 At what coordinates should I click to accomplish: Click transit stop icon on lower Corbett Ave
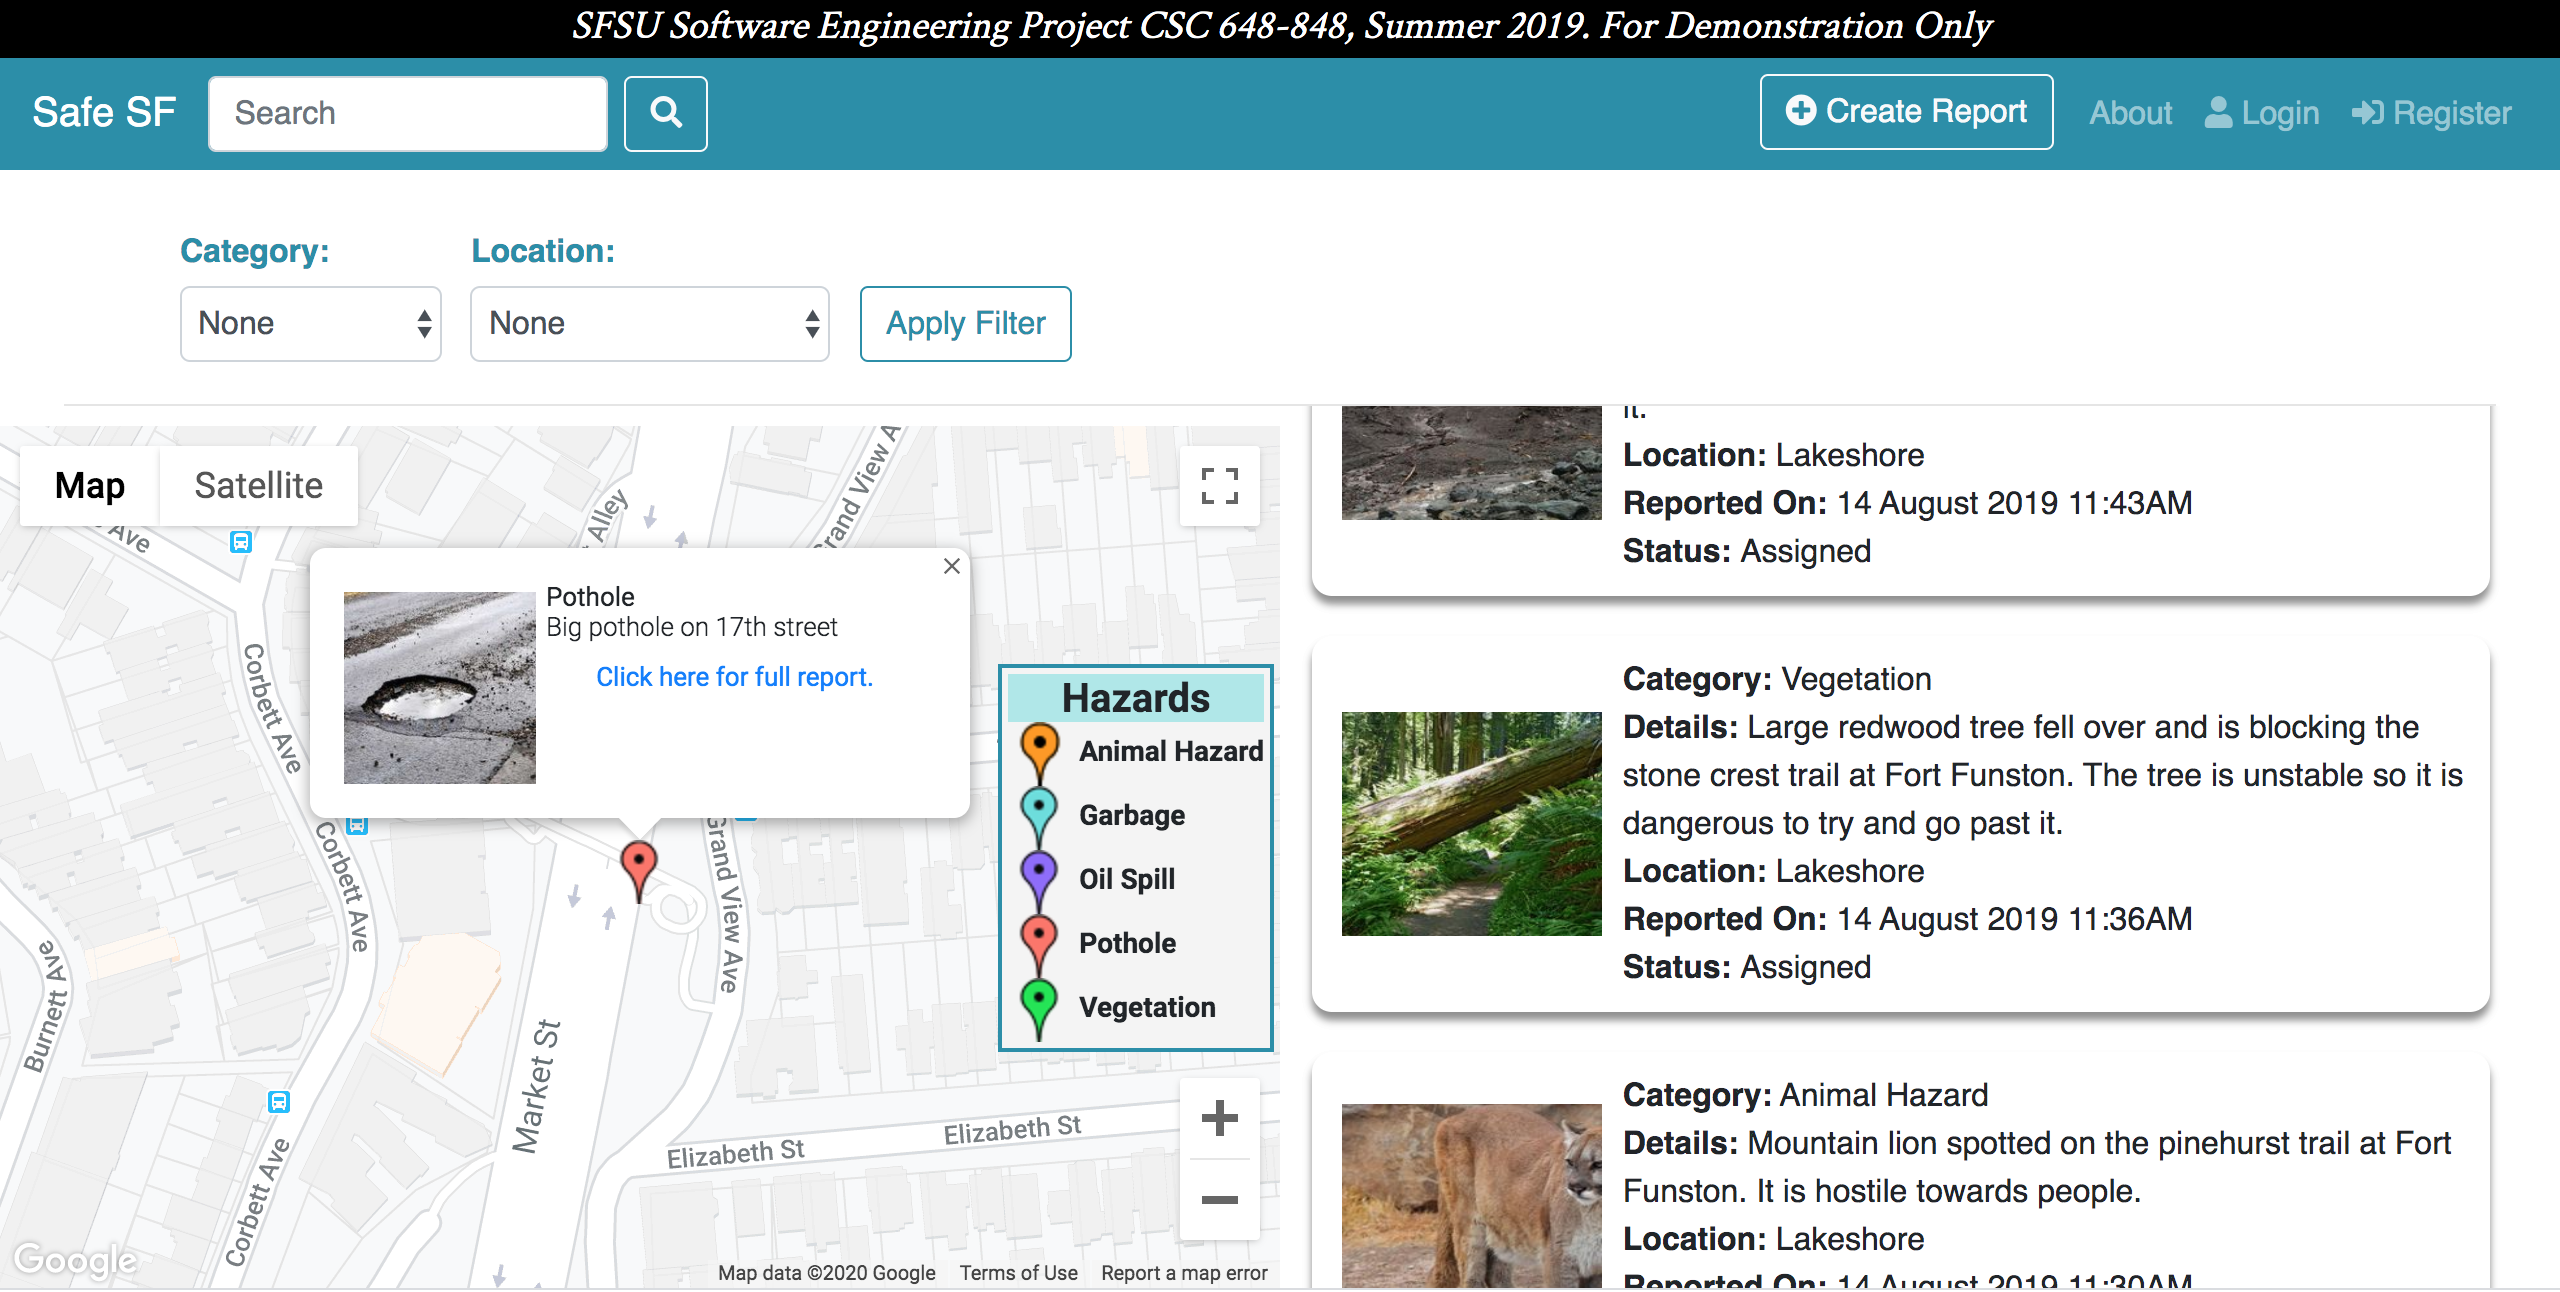pyautogui.click(x=279, y=1102)
